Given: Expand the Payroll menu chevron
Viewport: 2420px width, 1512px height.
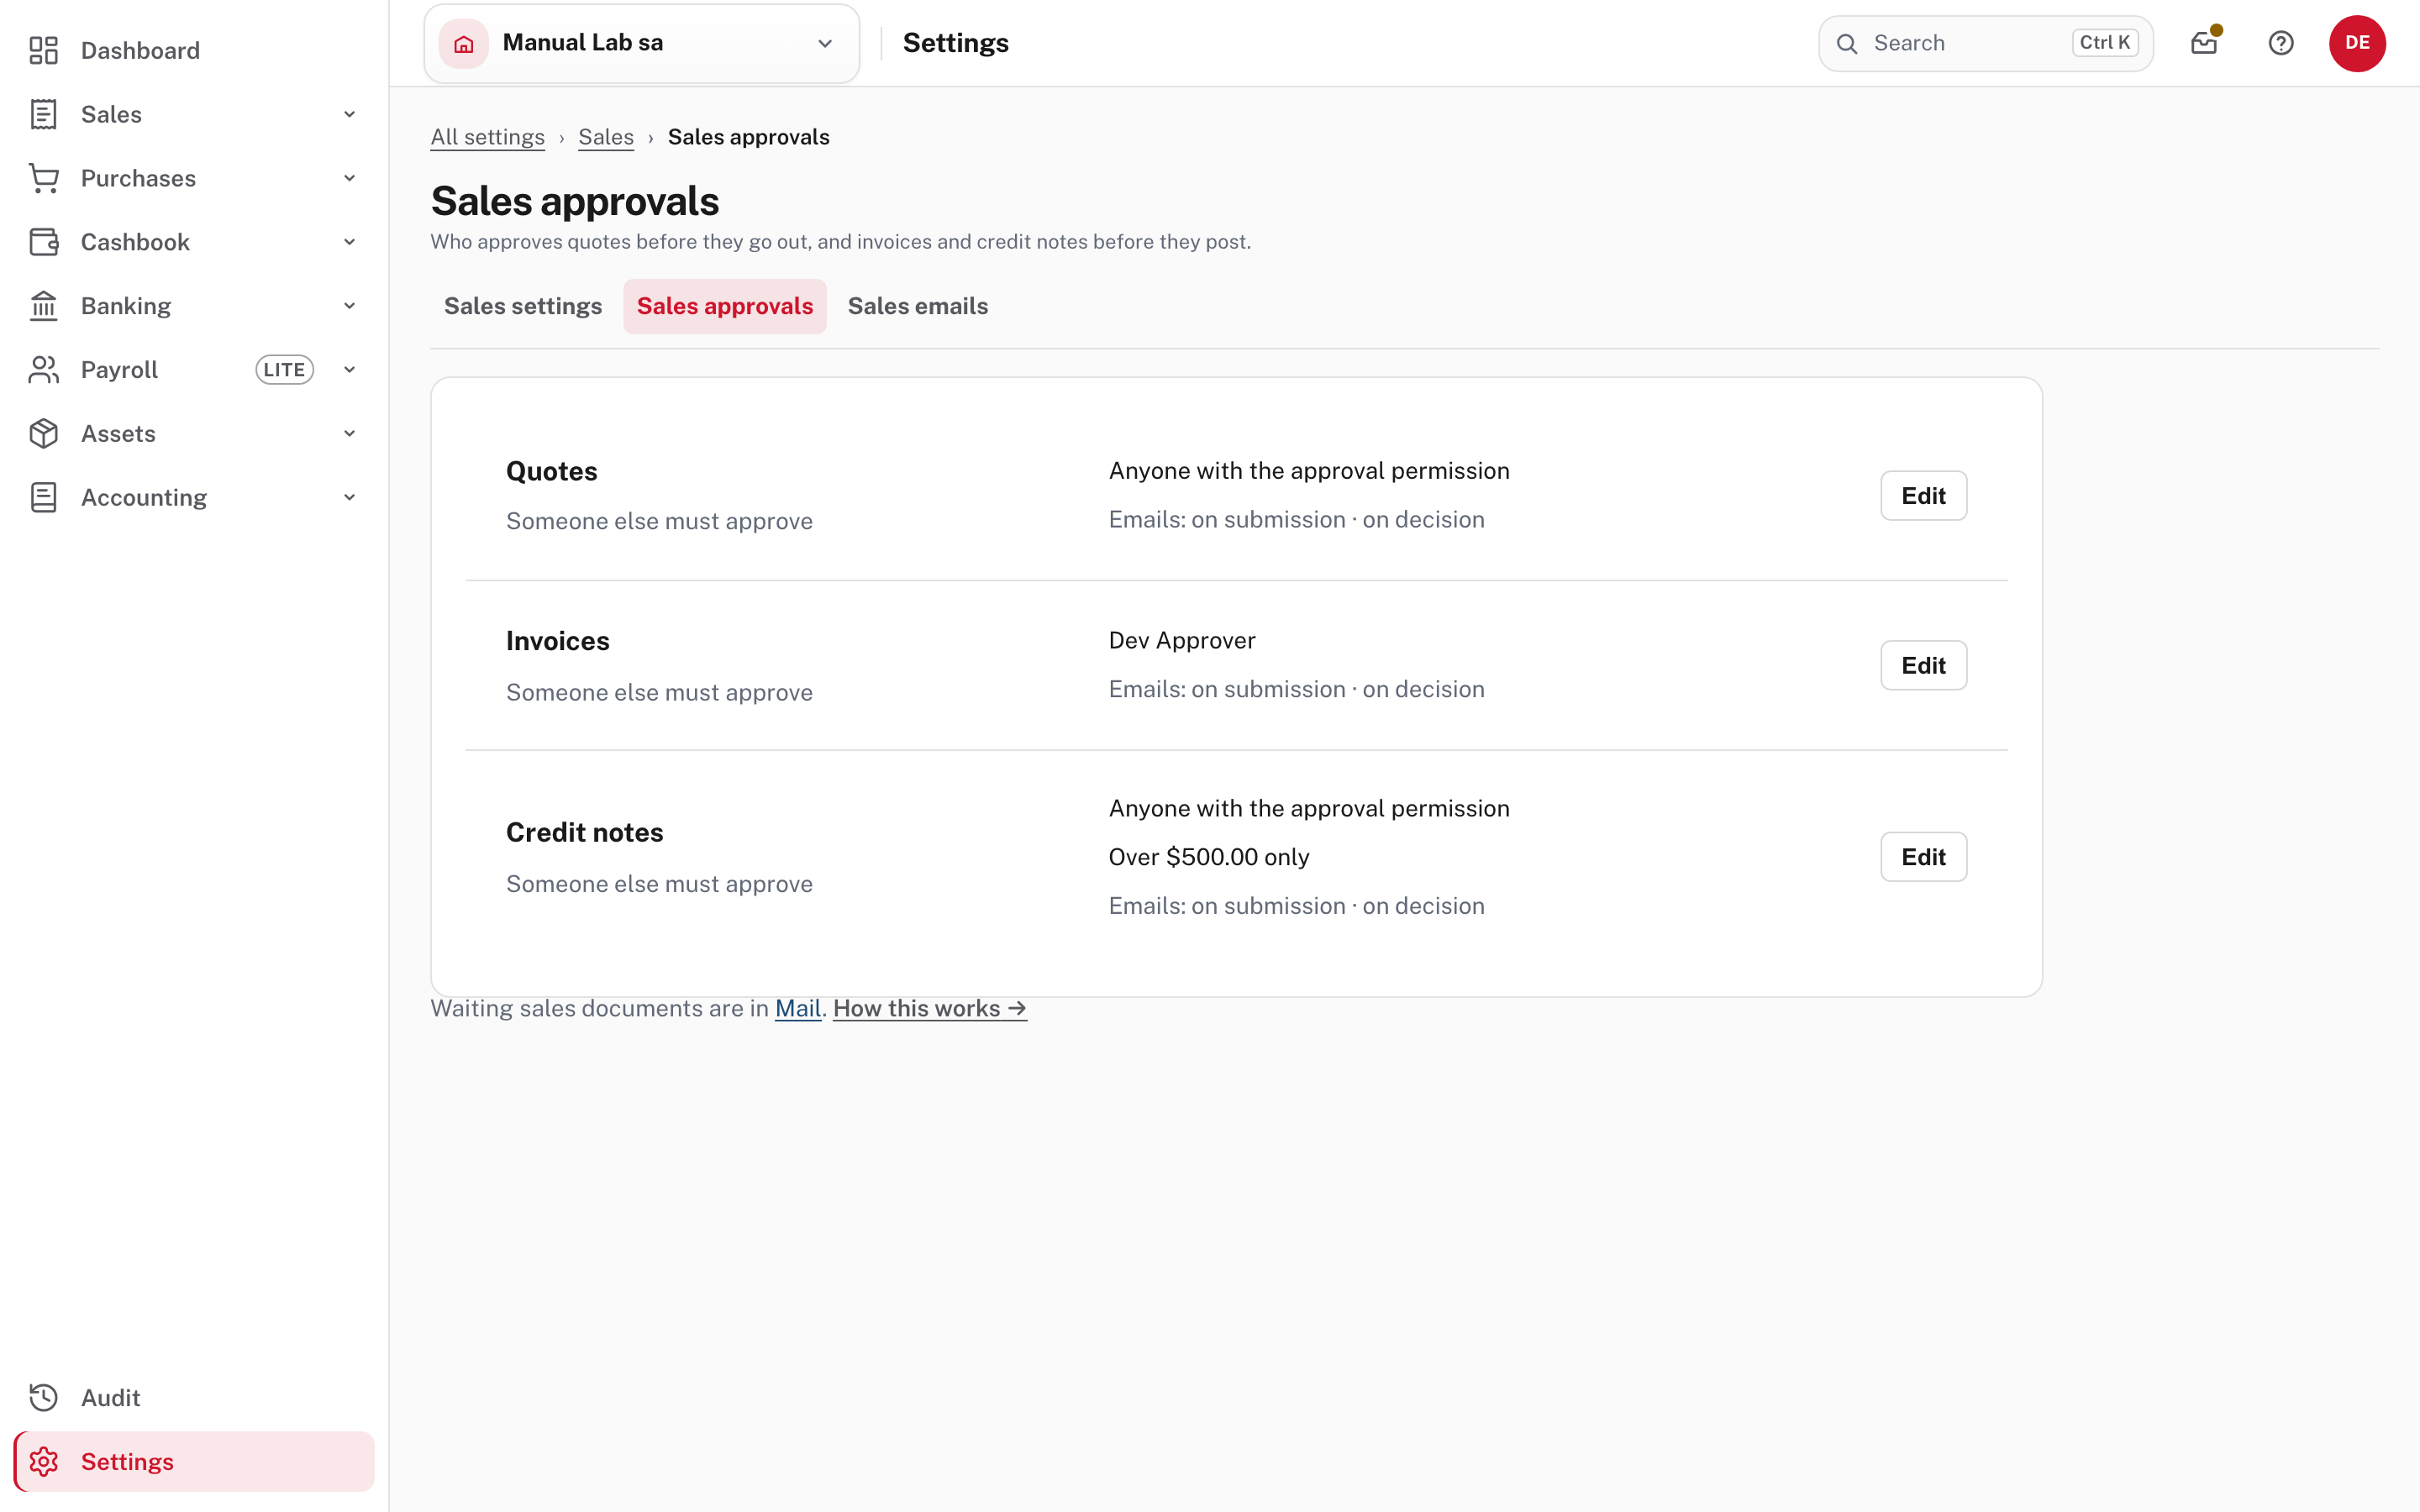Looking at the screenshot, I should (349, 370).
